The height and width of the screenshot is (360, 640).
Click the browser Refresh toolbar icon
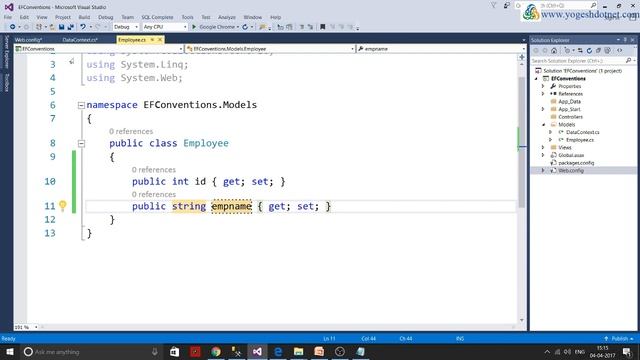(245, 27)
